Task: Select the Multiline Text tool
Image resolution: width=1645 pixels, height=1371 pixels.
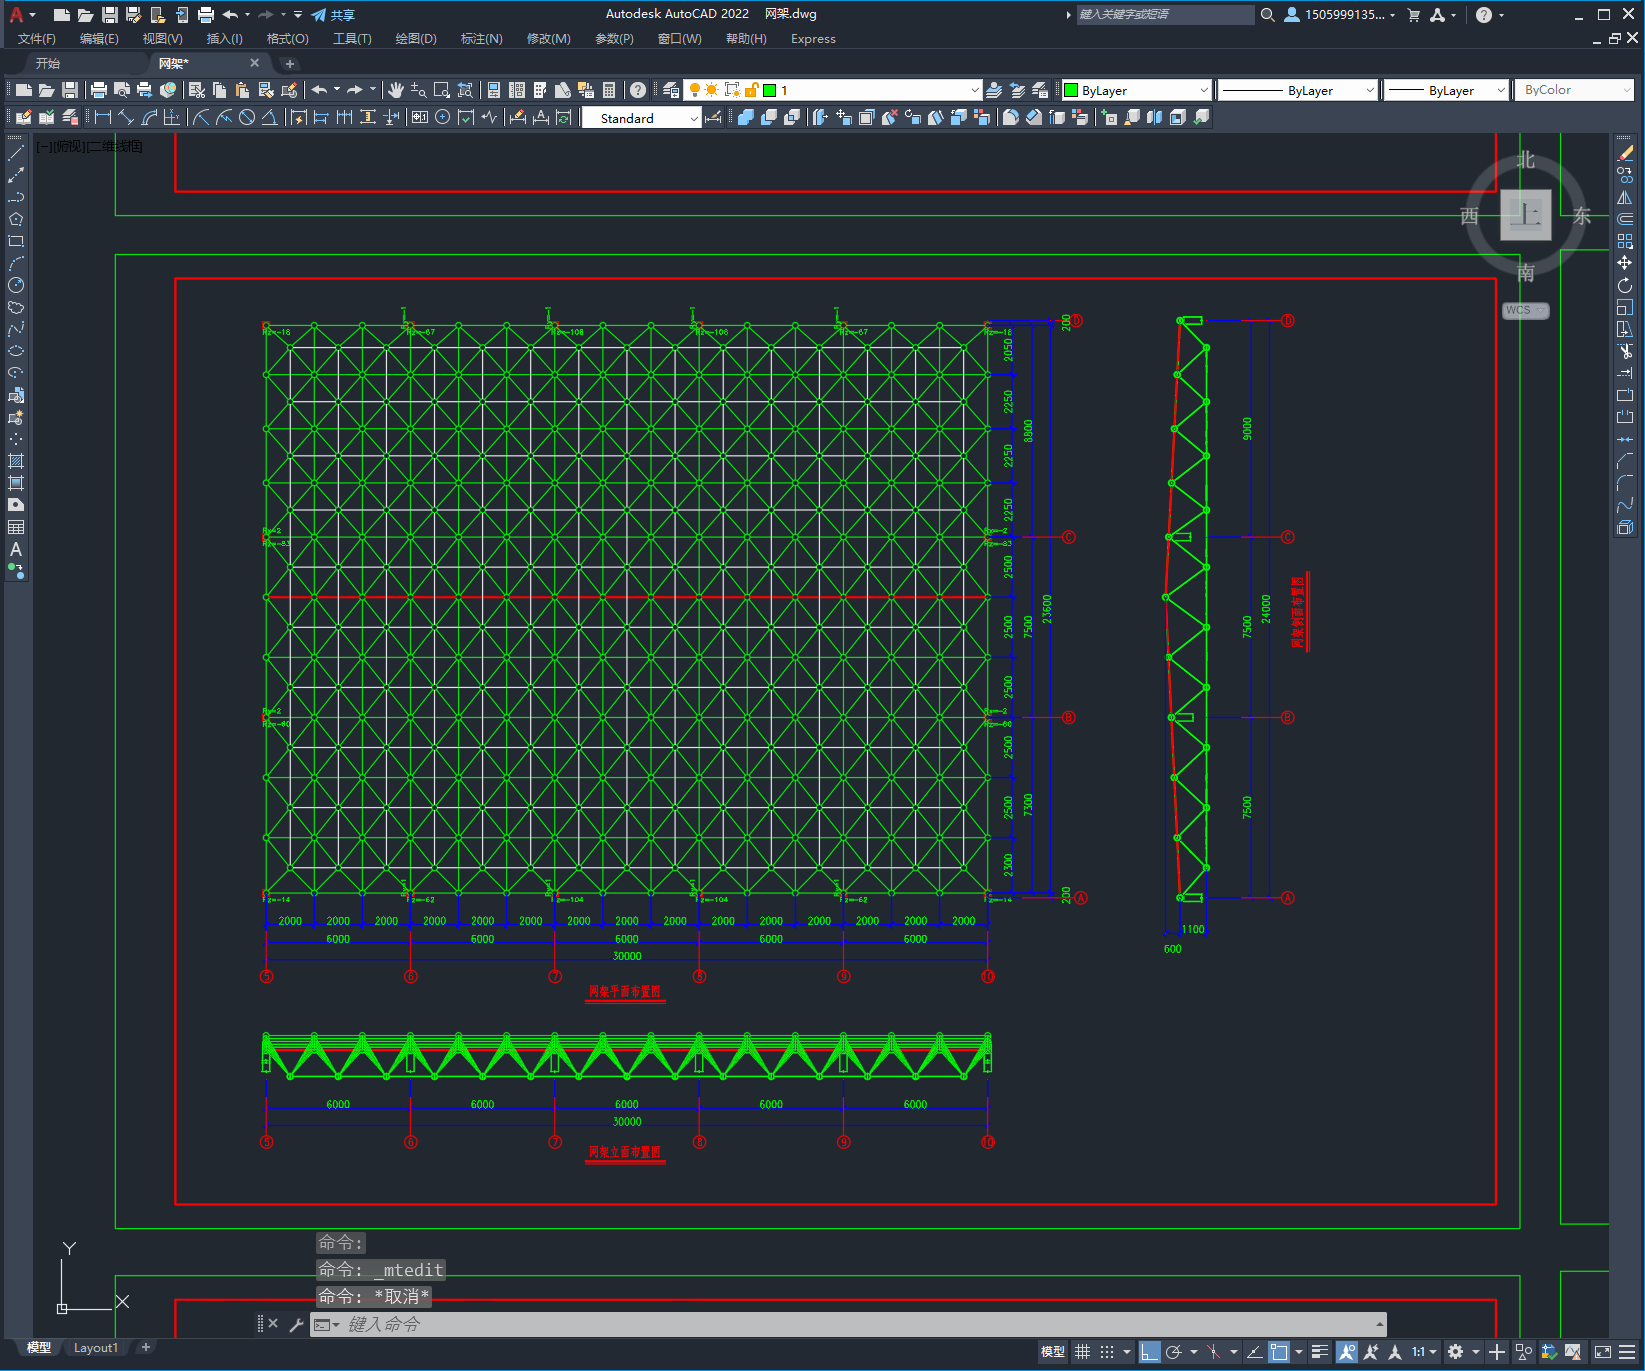Action: coord(16,549)
